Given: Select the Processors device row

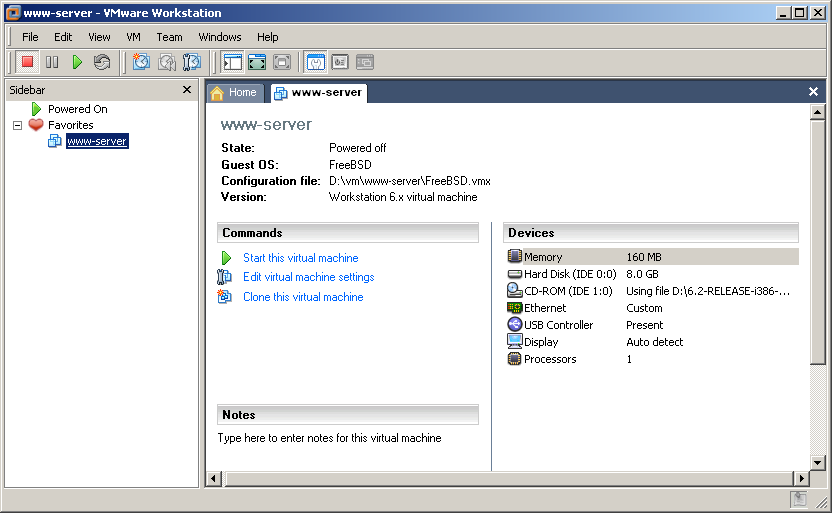Looking at the screenshot, I should (x=652, y=359).
